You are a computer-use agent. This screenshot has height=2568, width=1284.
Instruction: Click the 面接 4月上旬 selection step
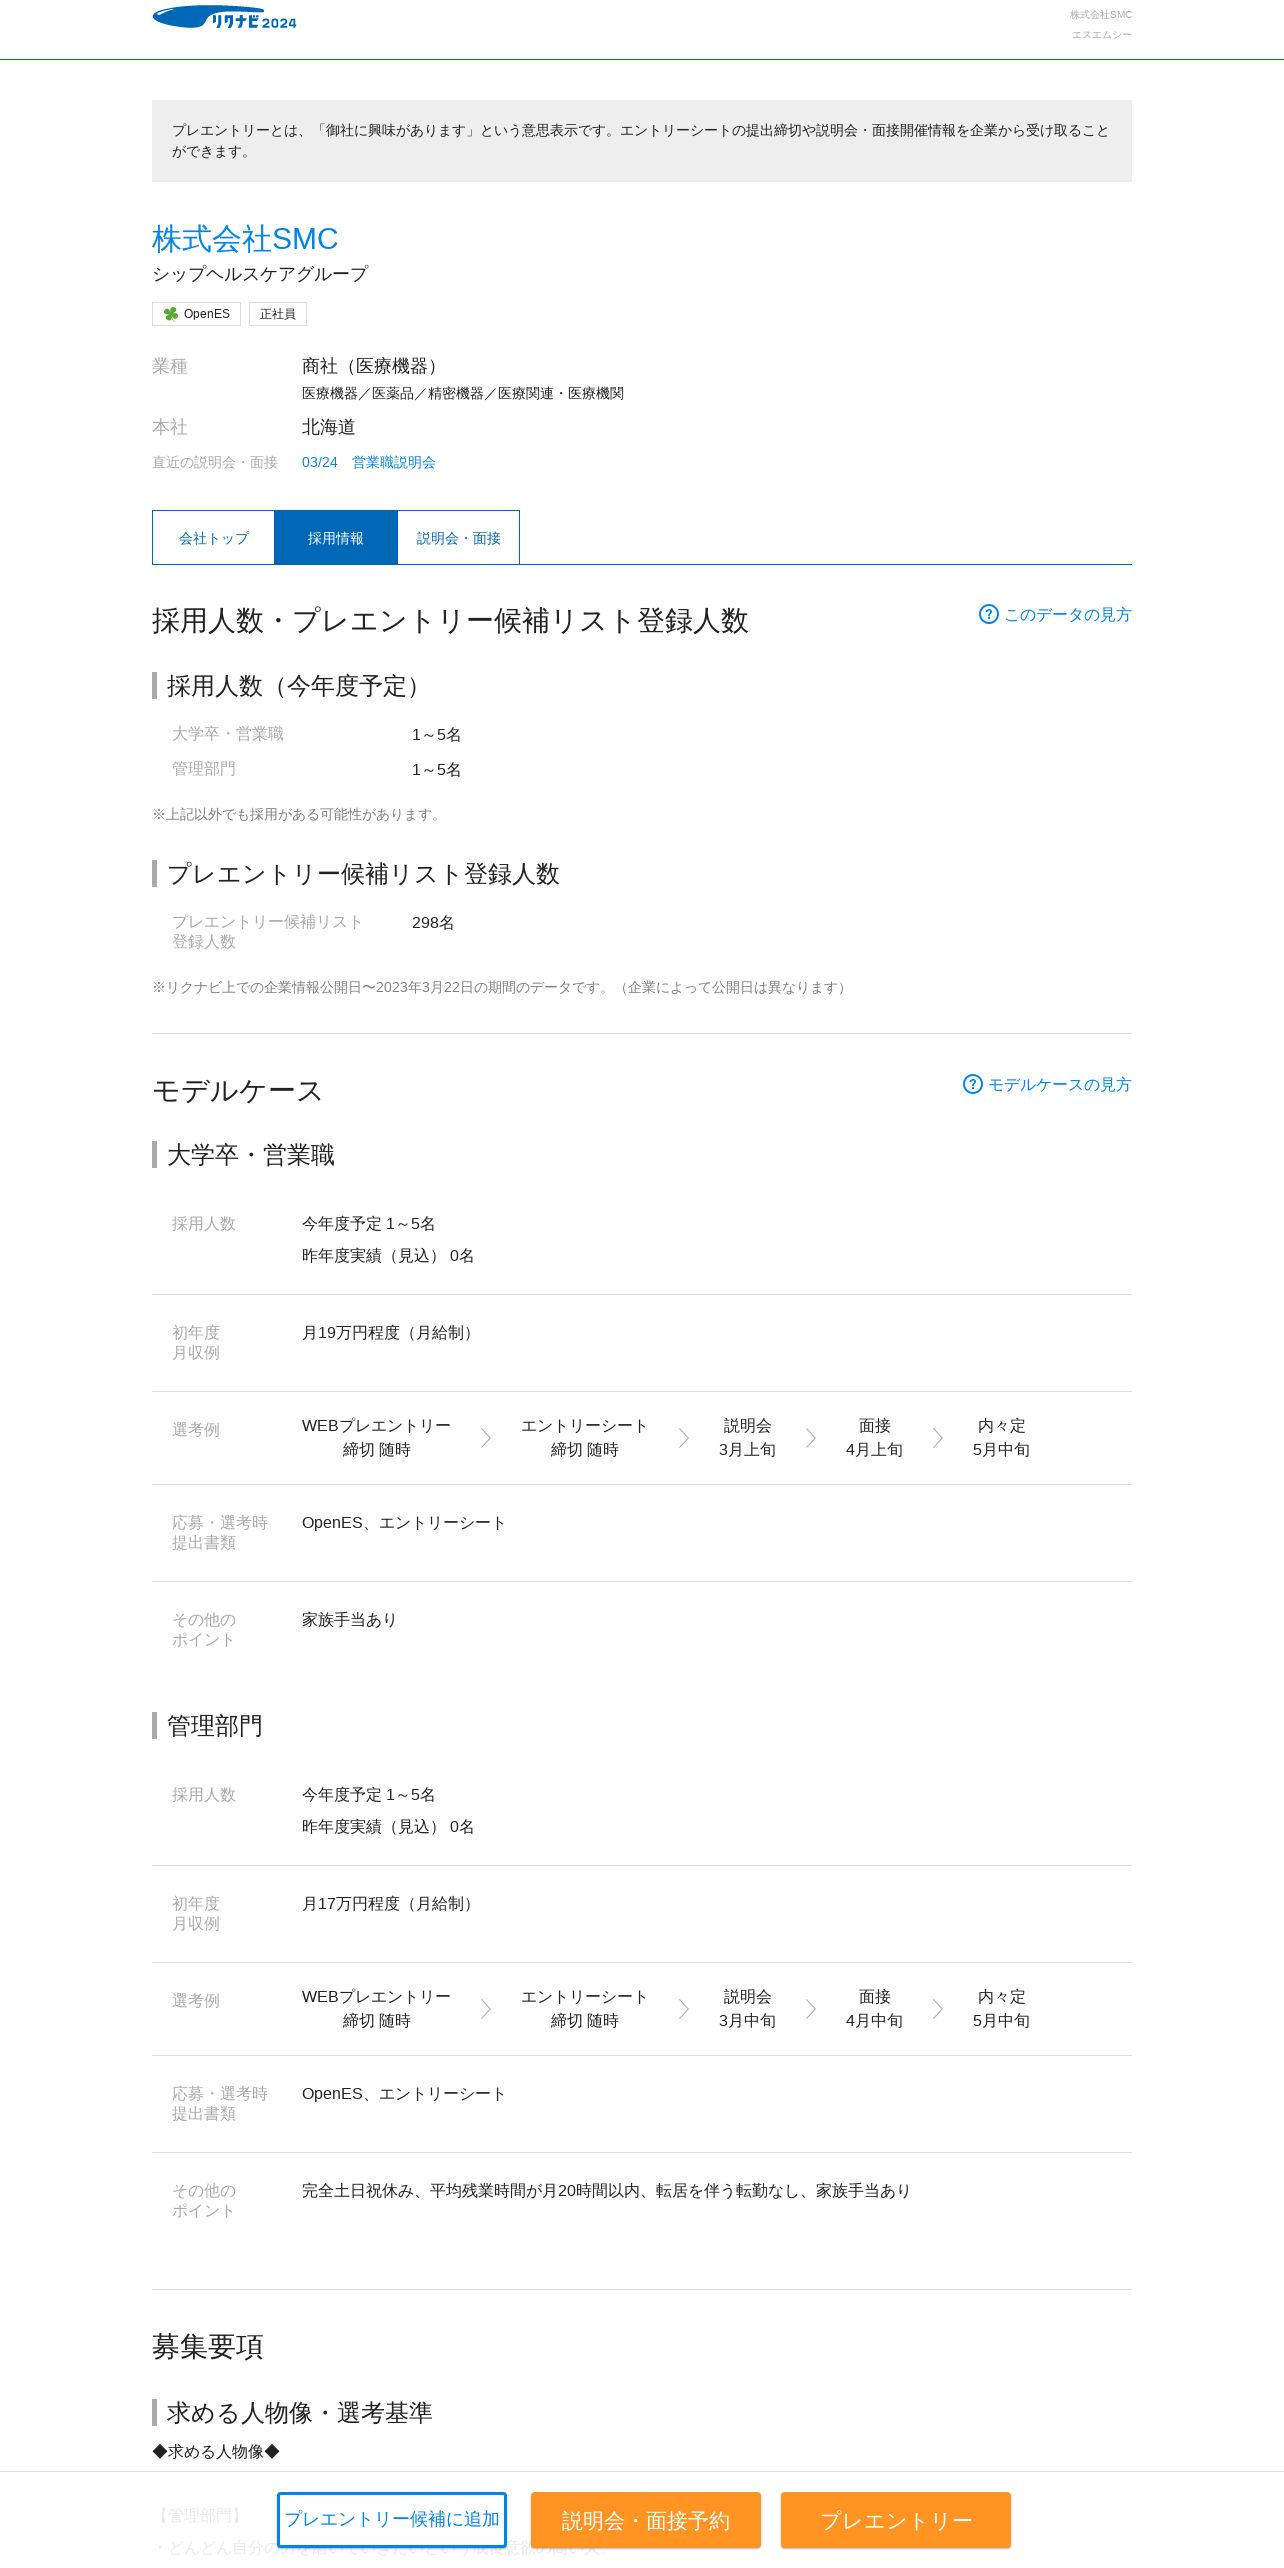(x=874, y=1438)
